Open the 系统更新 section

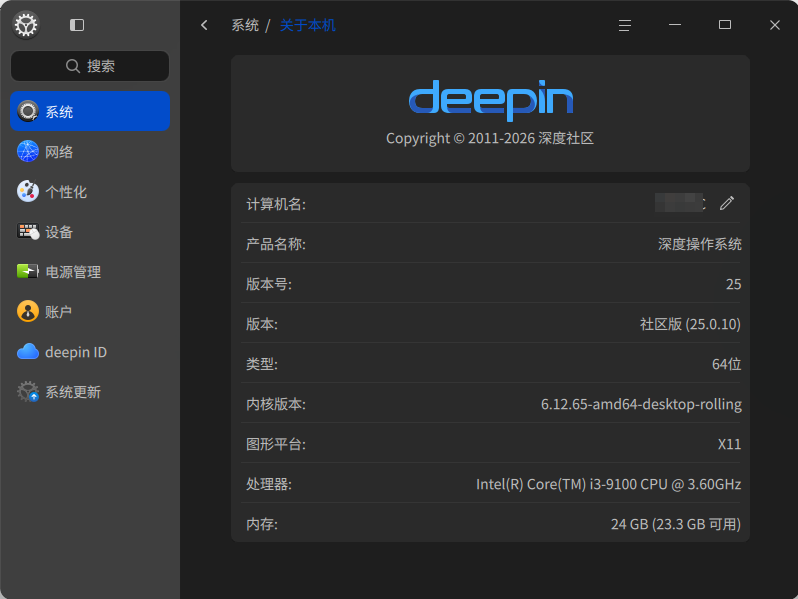[x=90, y=391]
